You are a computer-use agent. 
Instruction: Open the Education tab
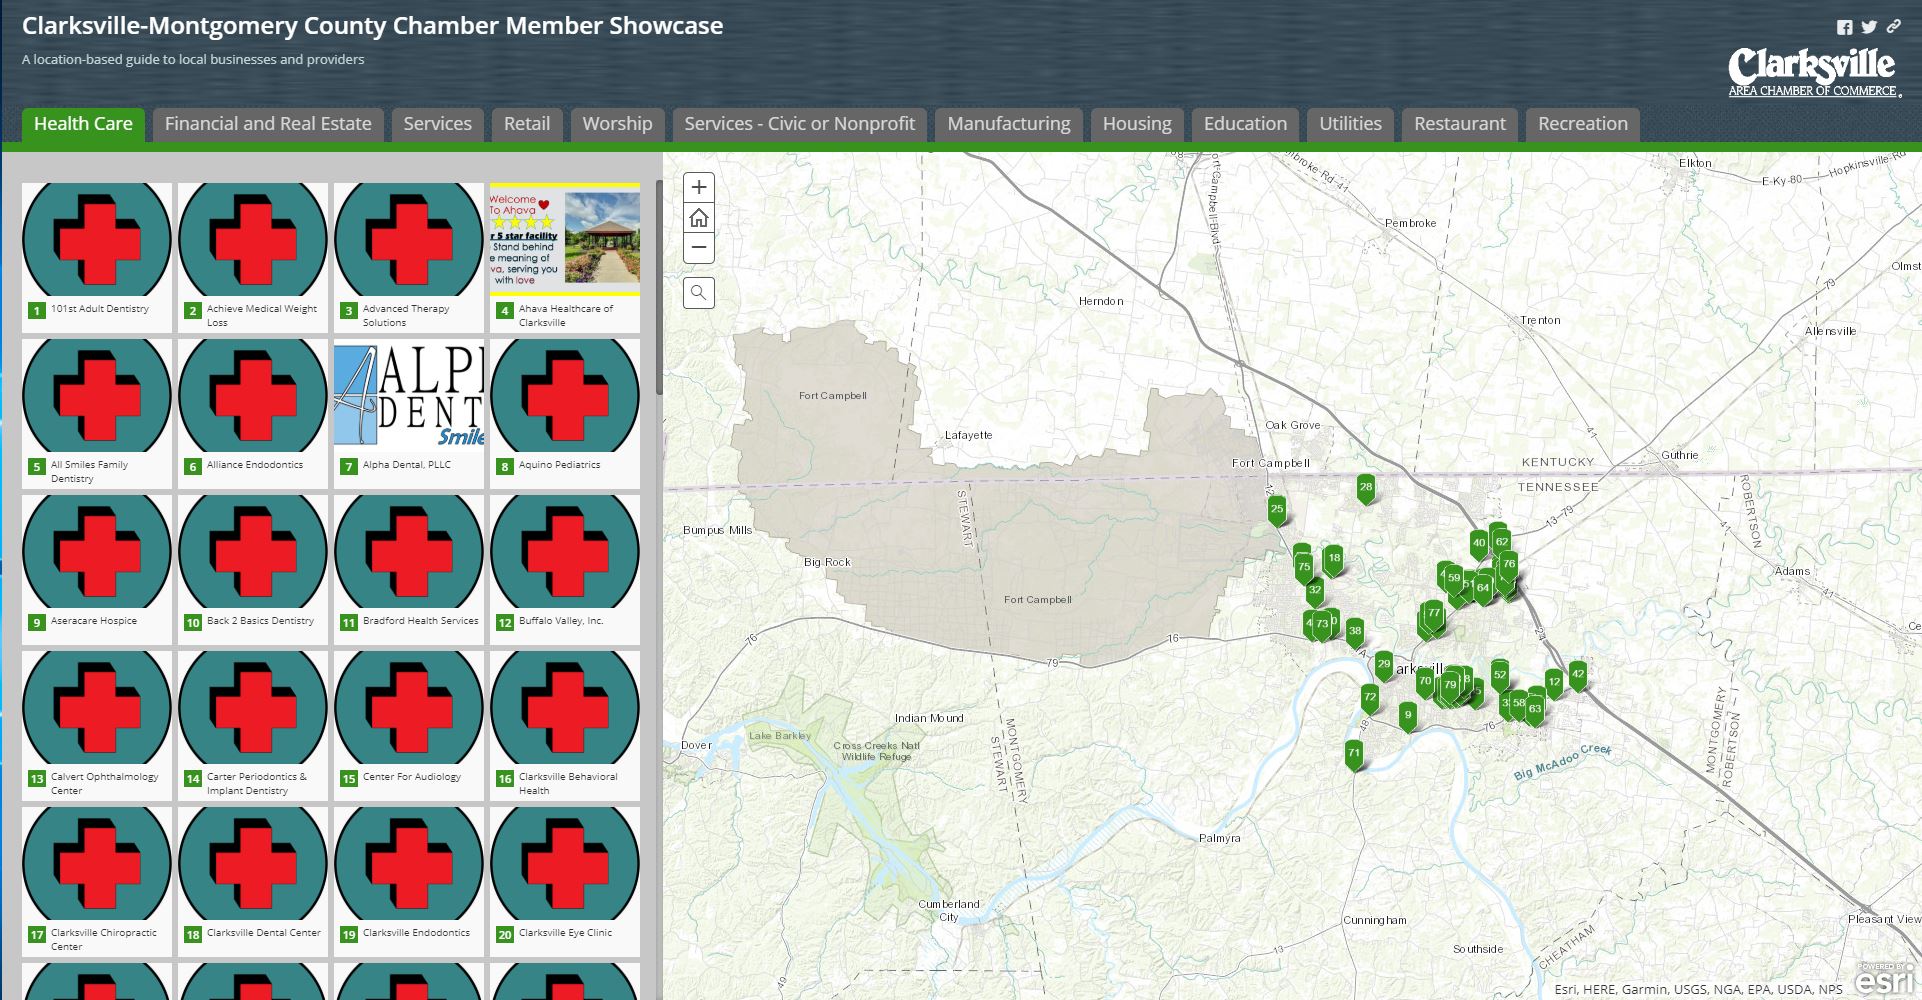pos(1246,125)
